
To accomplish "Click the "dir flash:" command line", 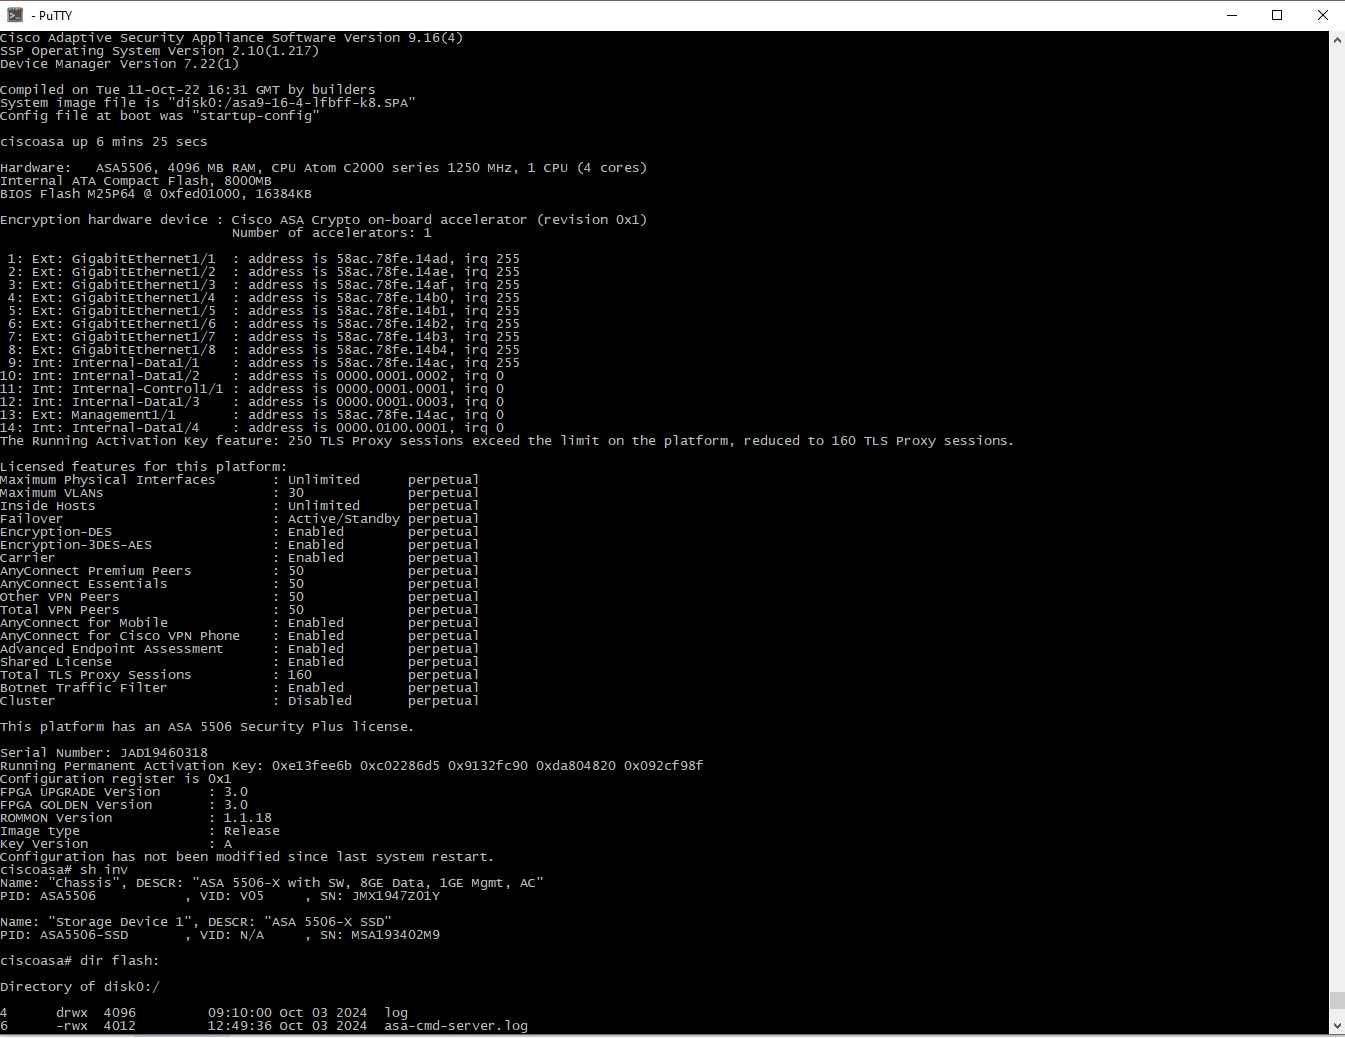I will pos(80,961).
